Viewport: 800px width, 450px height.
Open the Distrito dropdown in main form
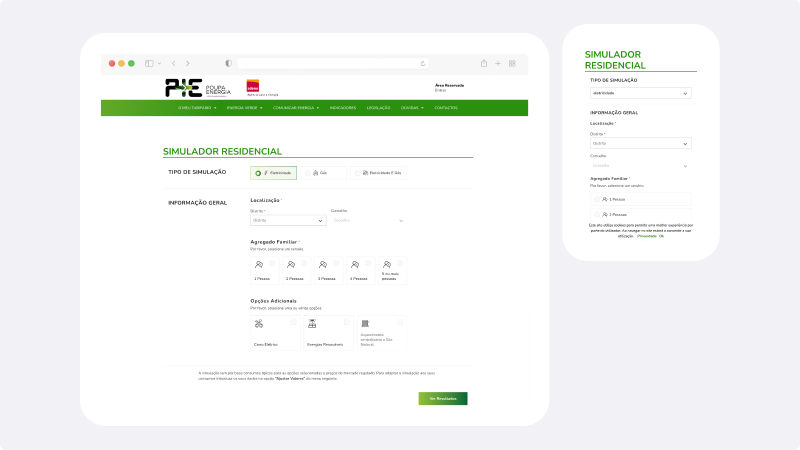[x=288, y=220]
